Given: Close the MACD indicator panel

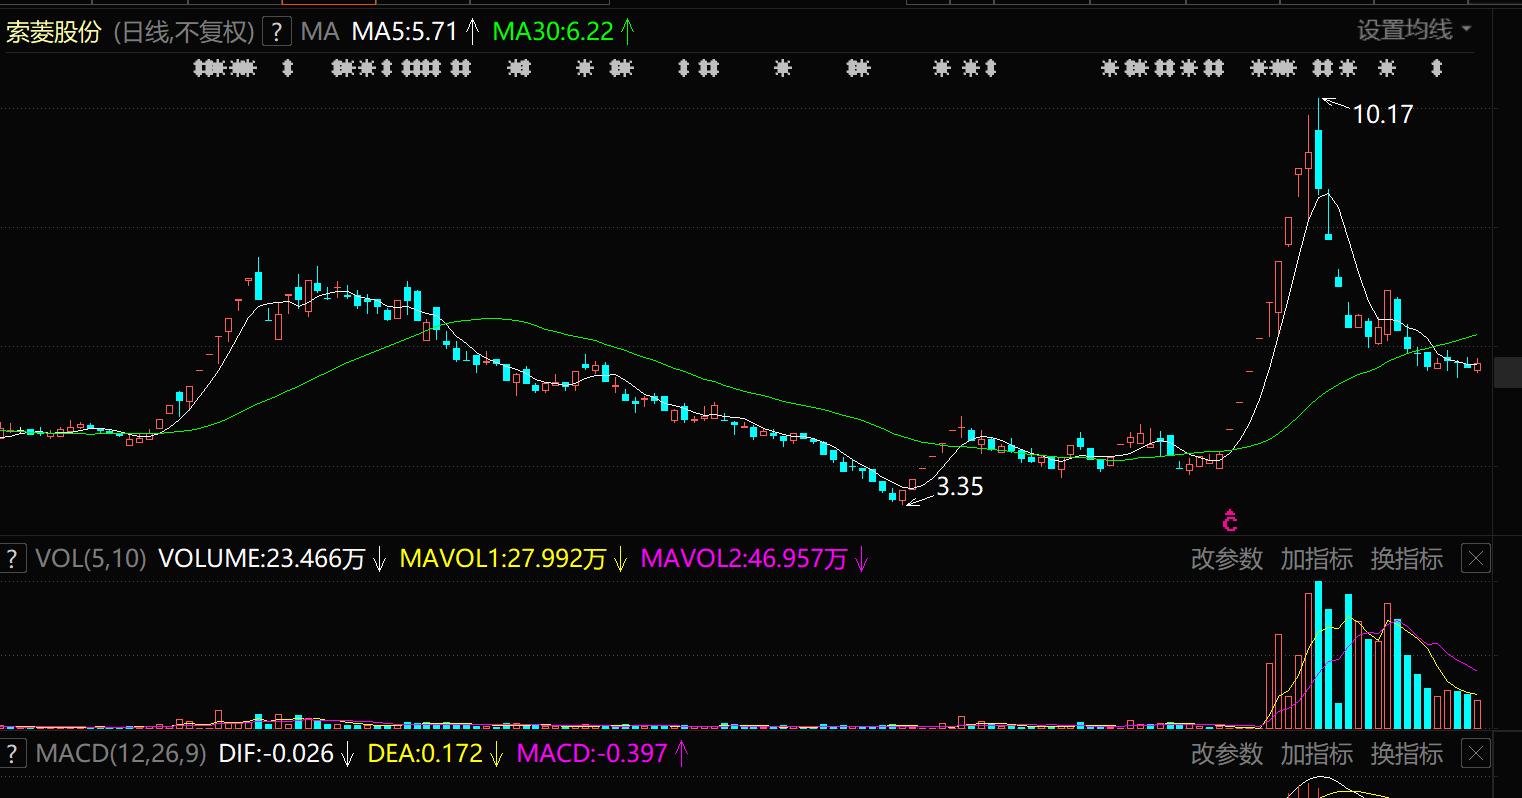Looking at the screenshot, I should pos(1476,753).
